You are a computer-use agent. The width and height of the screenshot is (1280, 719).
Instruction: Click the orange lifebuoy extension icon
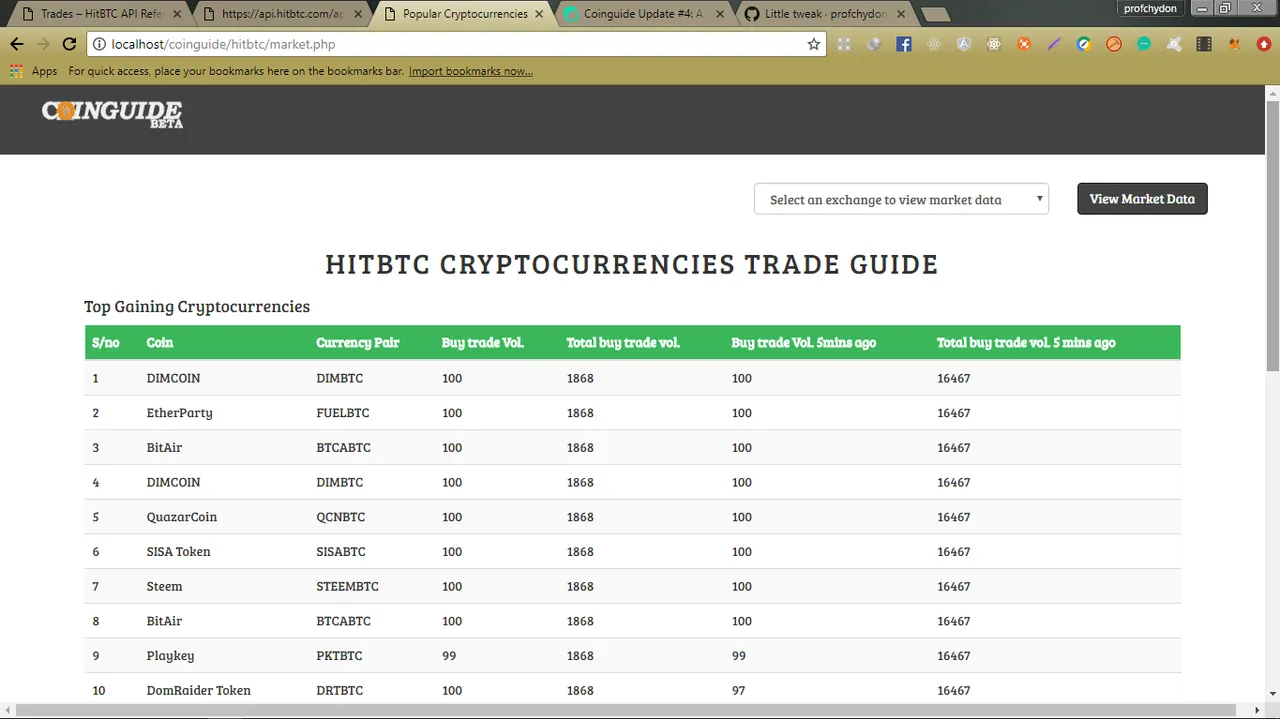[1024, 44]
